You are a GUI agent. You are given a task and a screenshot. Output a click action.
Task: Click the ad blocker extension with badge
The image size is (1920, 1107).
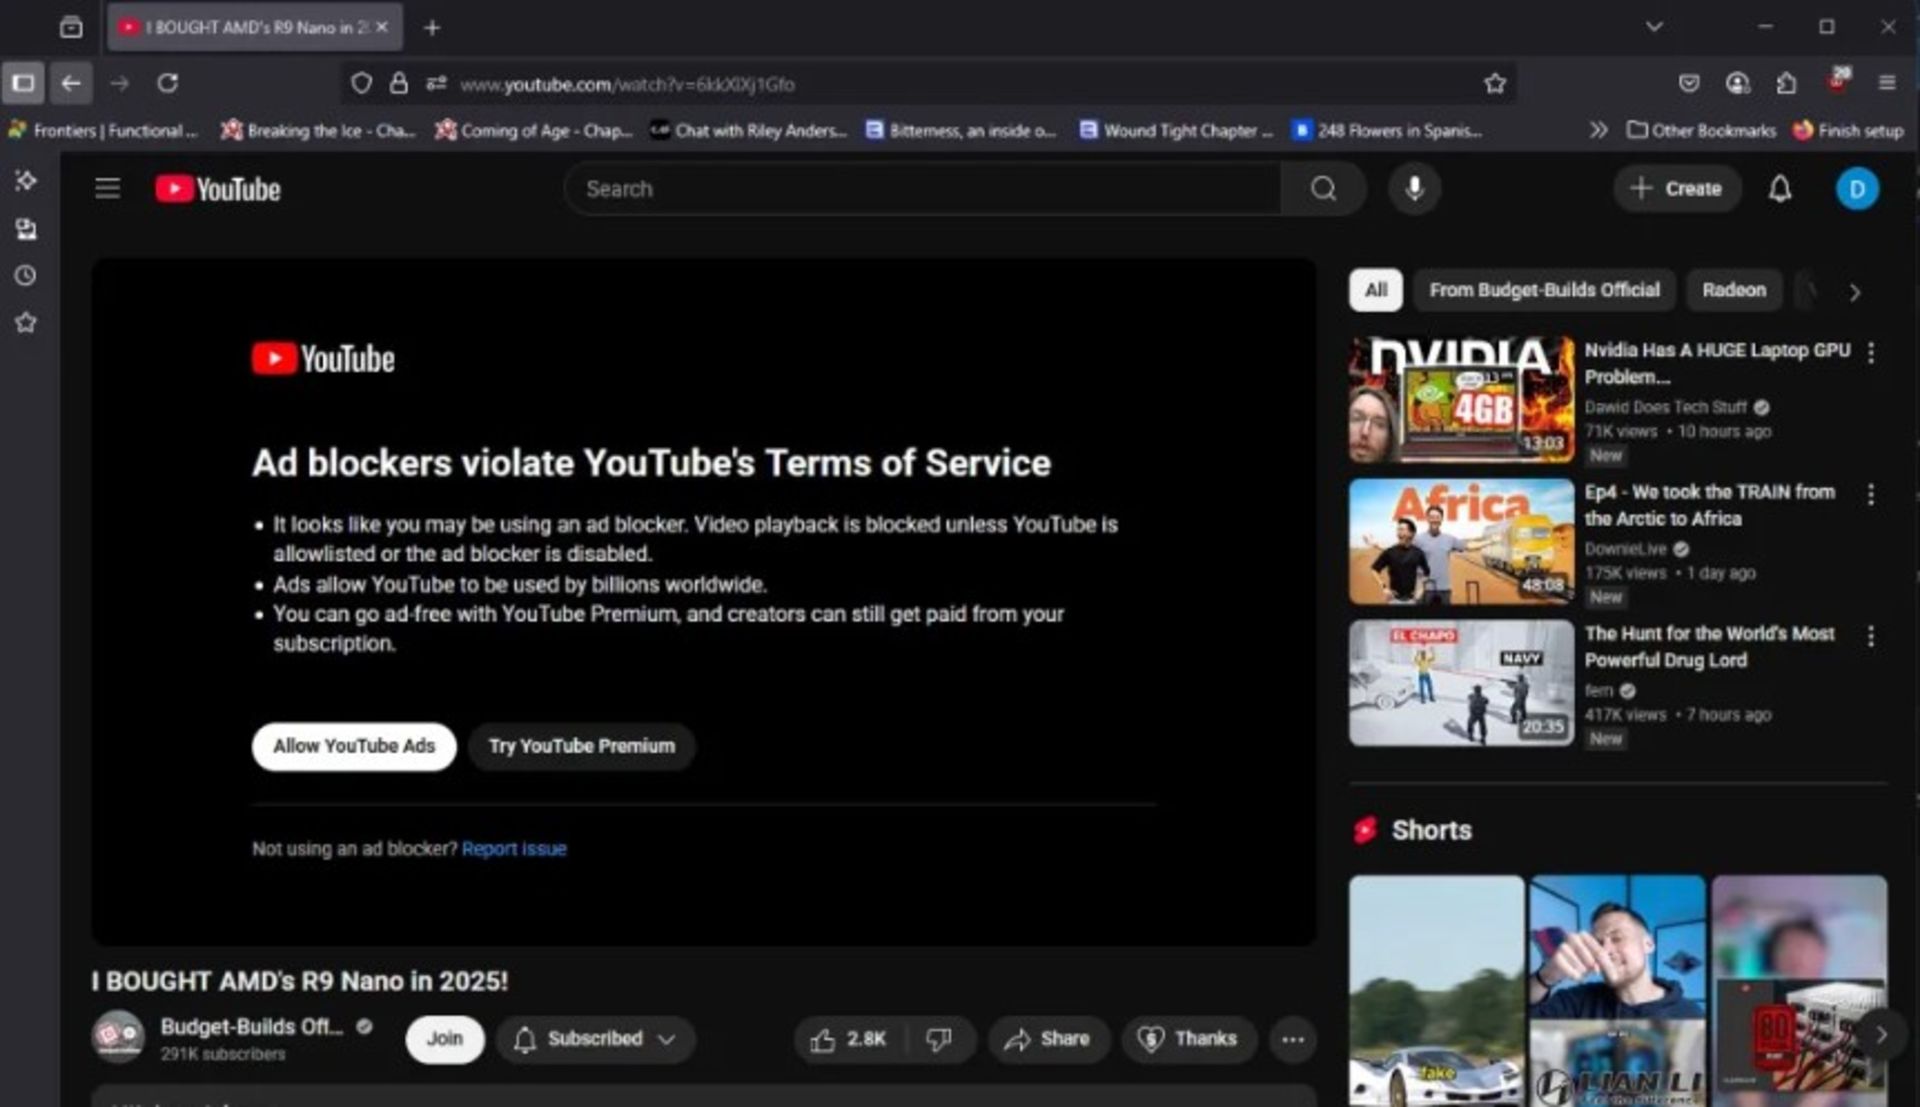[1838, 81]
